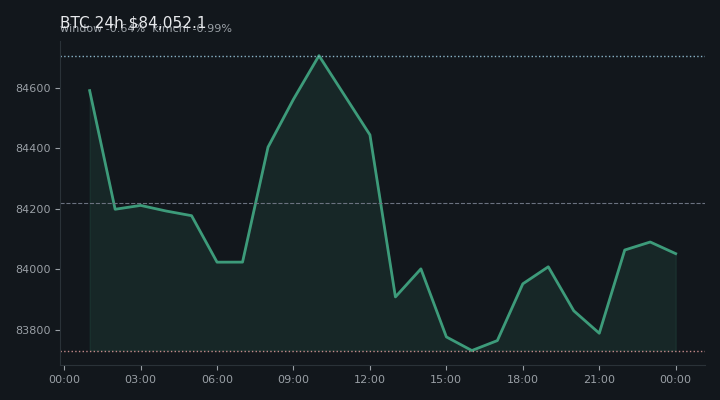Select the final data point of the price line
The height and width of the screenshot is (400, 720).
[x=676, y=254]
